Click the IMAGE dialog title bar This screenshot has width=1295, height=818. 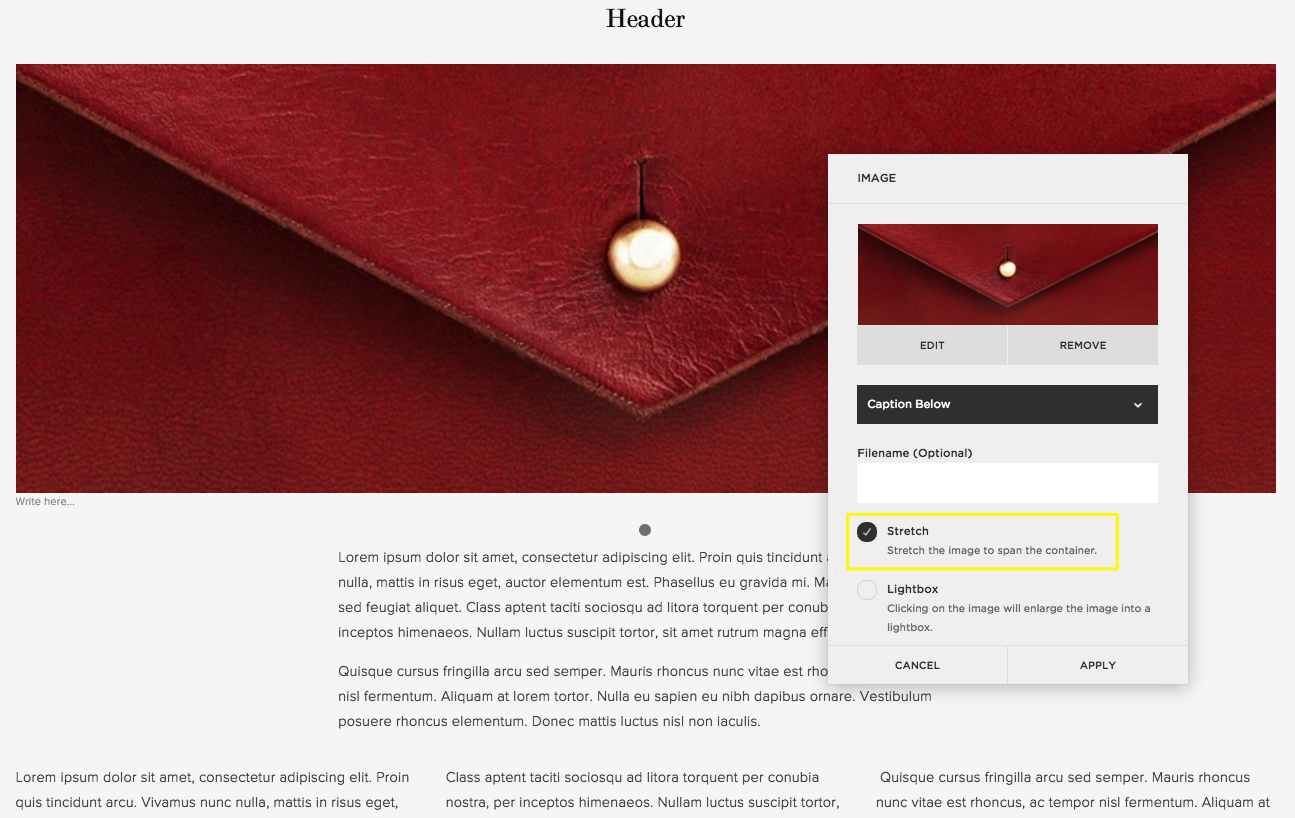(1007, 178)
